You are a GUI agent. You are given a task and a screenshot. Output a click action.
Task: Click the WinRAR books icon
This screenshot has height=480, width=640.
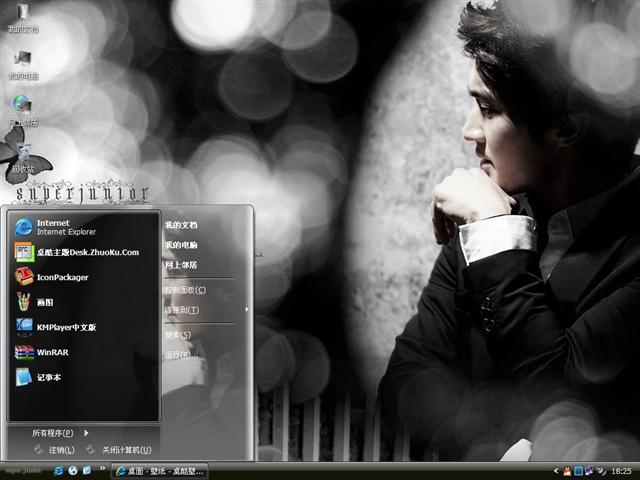(24, 352)
